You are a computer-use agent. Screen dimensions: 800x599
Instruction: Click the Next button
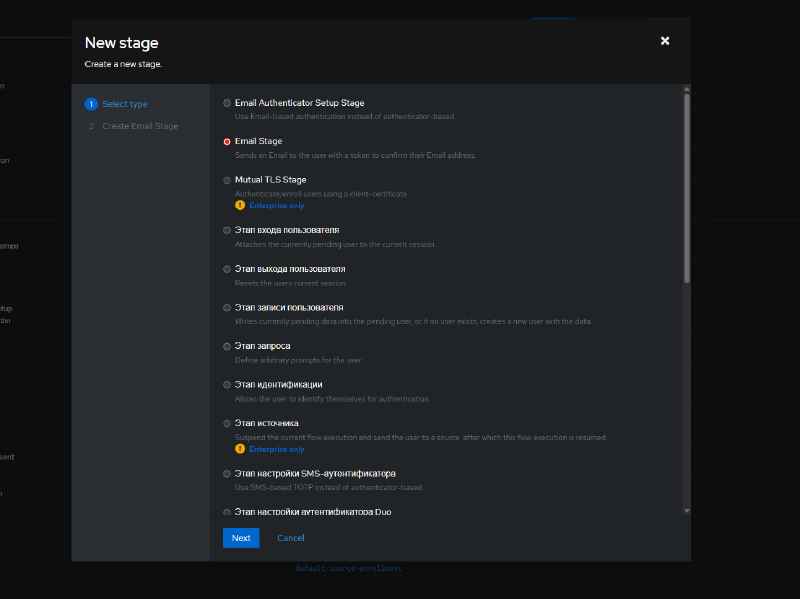(241, 538)
